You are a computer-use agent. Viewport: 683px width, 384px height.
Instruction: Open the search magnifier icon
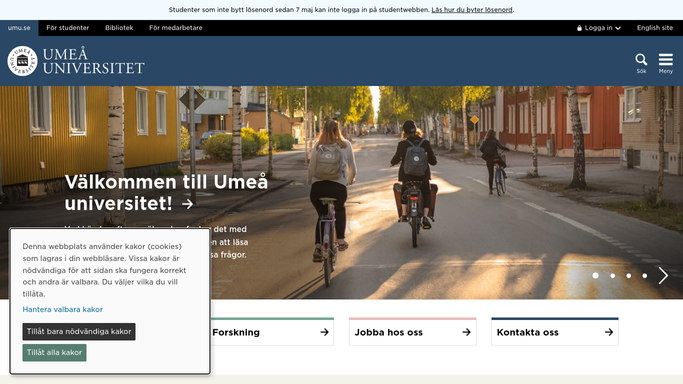click(x=641, y=60)
